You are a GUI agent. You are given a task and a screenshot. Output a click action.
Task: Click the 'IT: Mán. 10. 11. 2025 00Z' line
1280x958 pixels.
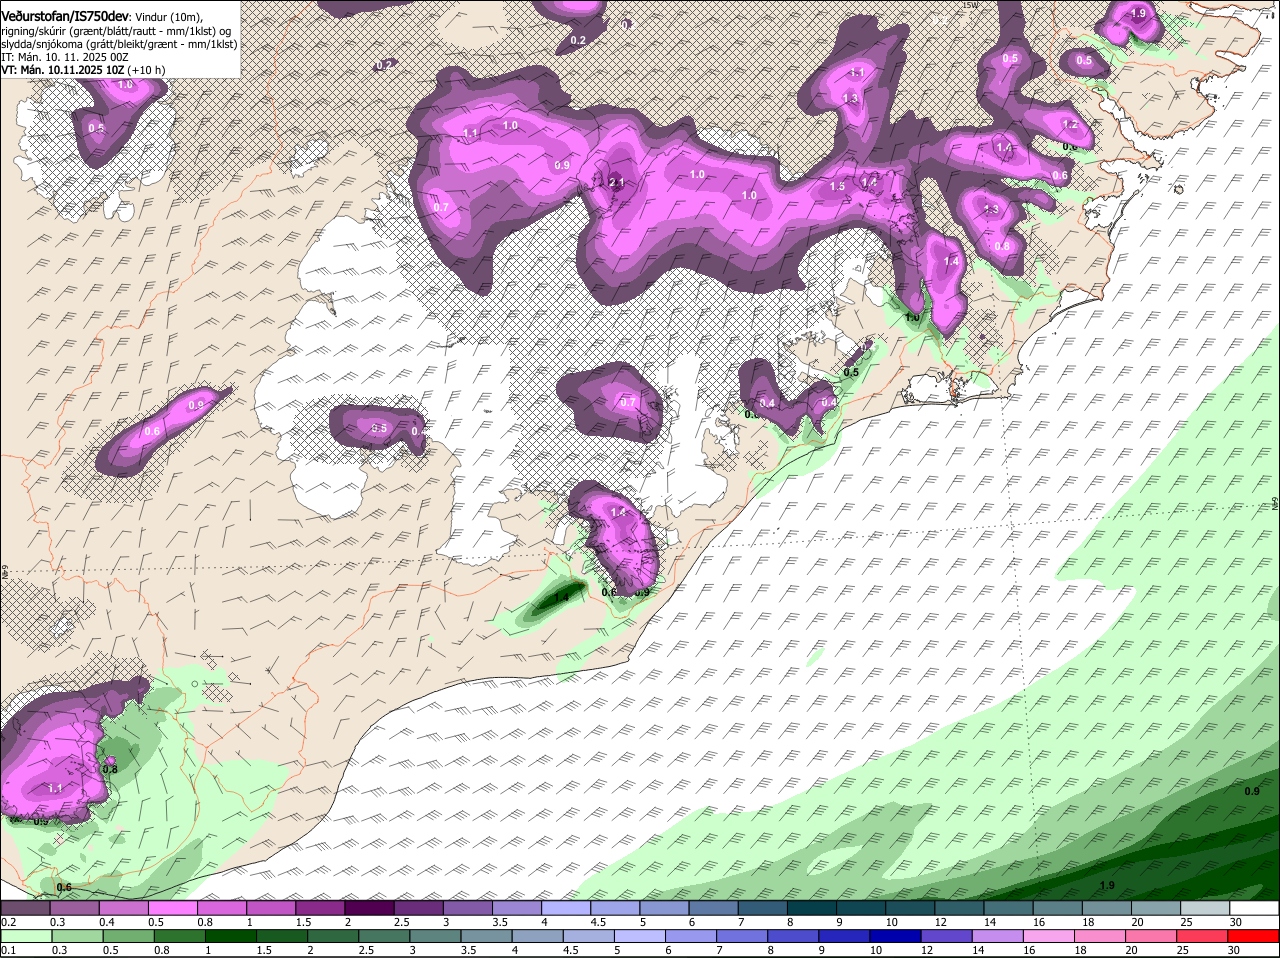(x=63, y=57)
